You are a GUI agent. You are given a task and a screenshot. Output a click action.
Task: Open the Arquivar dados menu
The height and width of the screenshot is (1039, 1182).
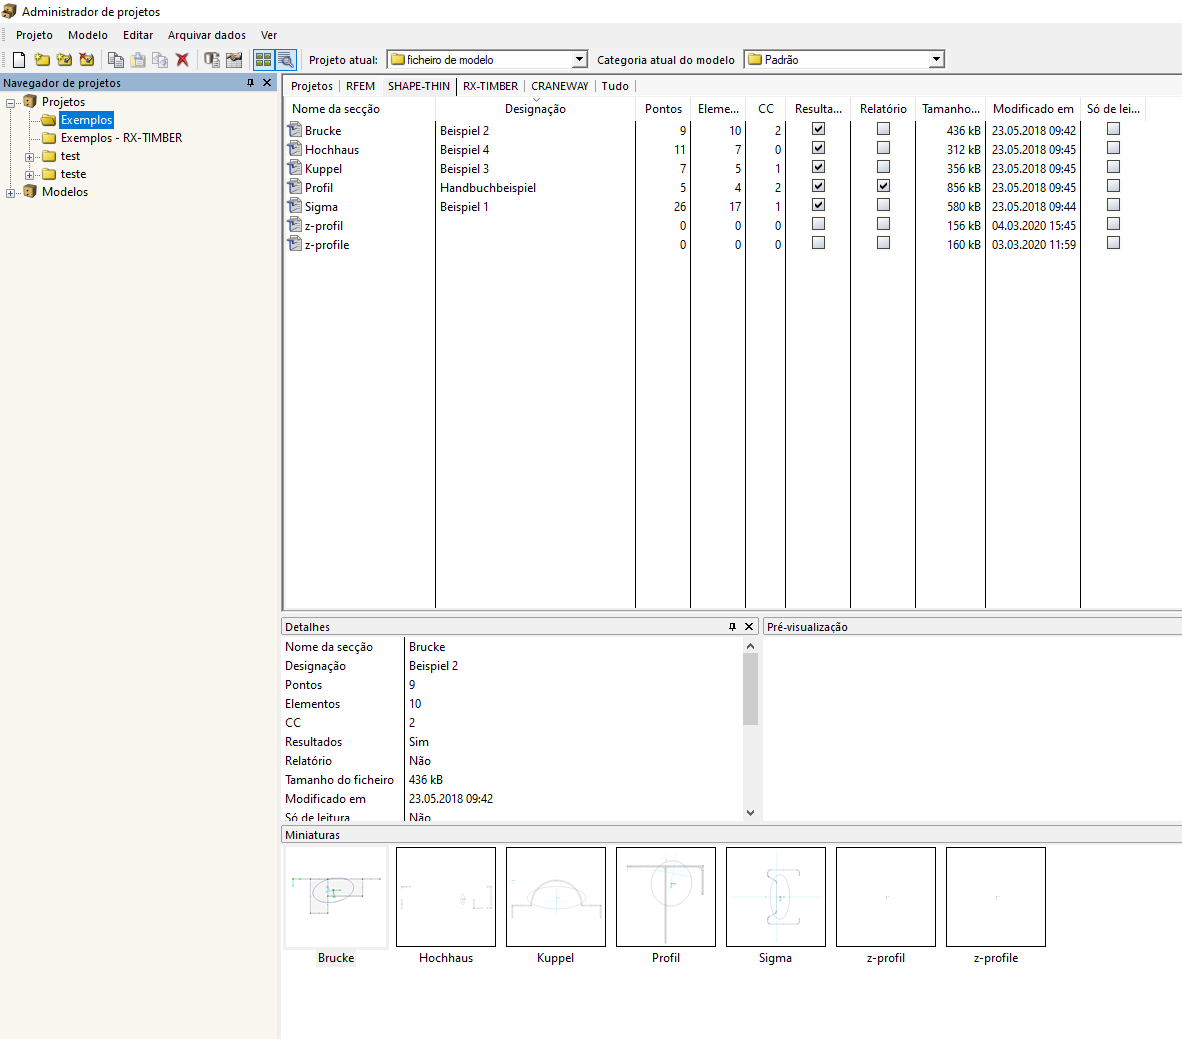207,35
